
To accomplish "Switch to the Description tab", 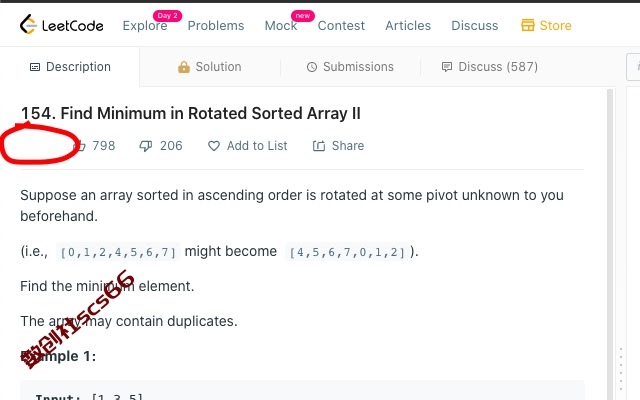I will coord(70,67).
